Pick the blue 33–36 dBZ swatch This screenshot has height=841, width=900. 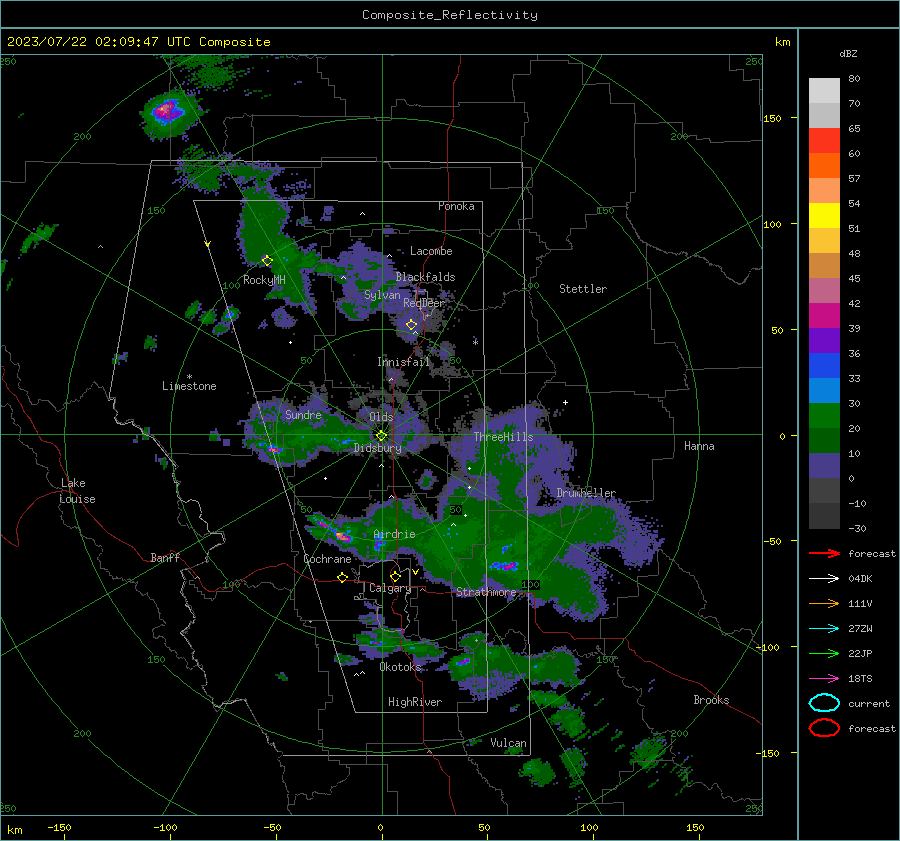coord(824,366)
